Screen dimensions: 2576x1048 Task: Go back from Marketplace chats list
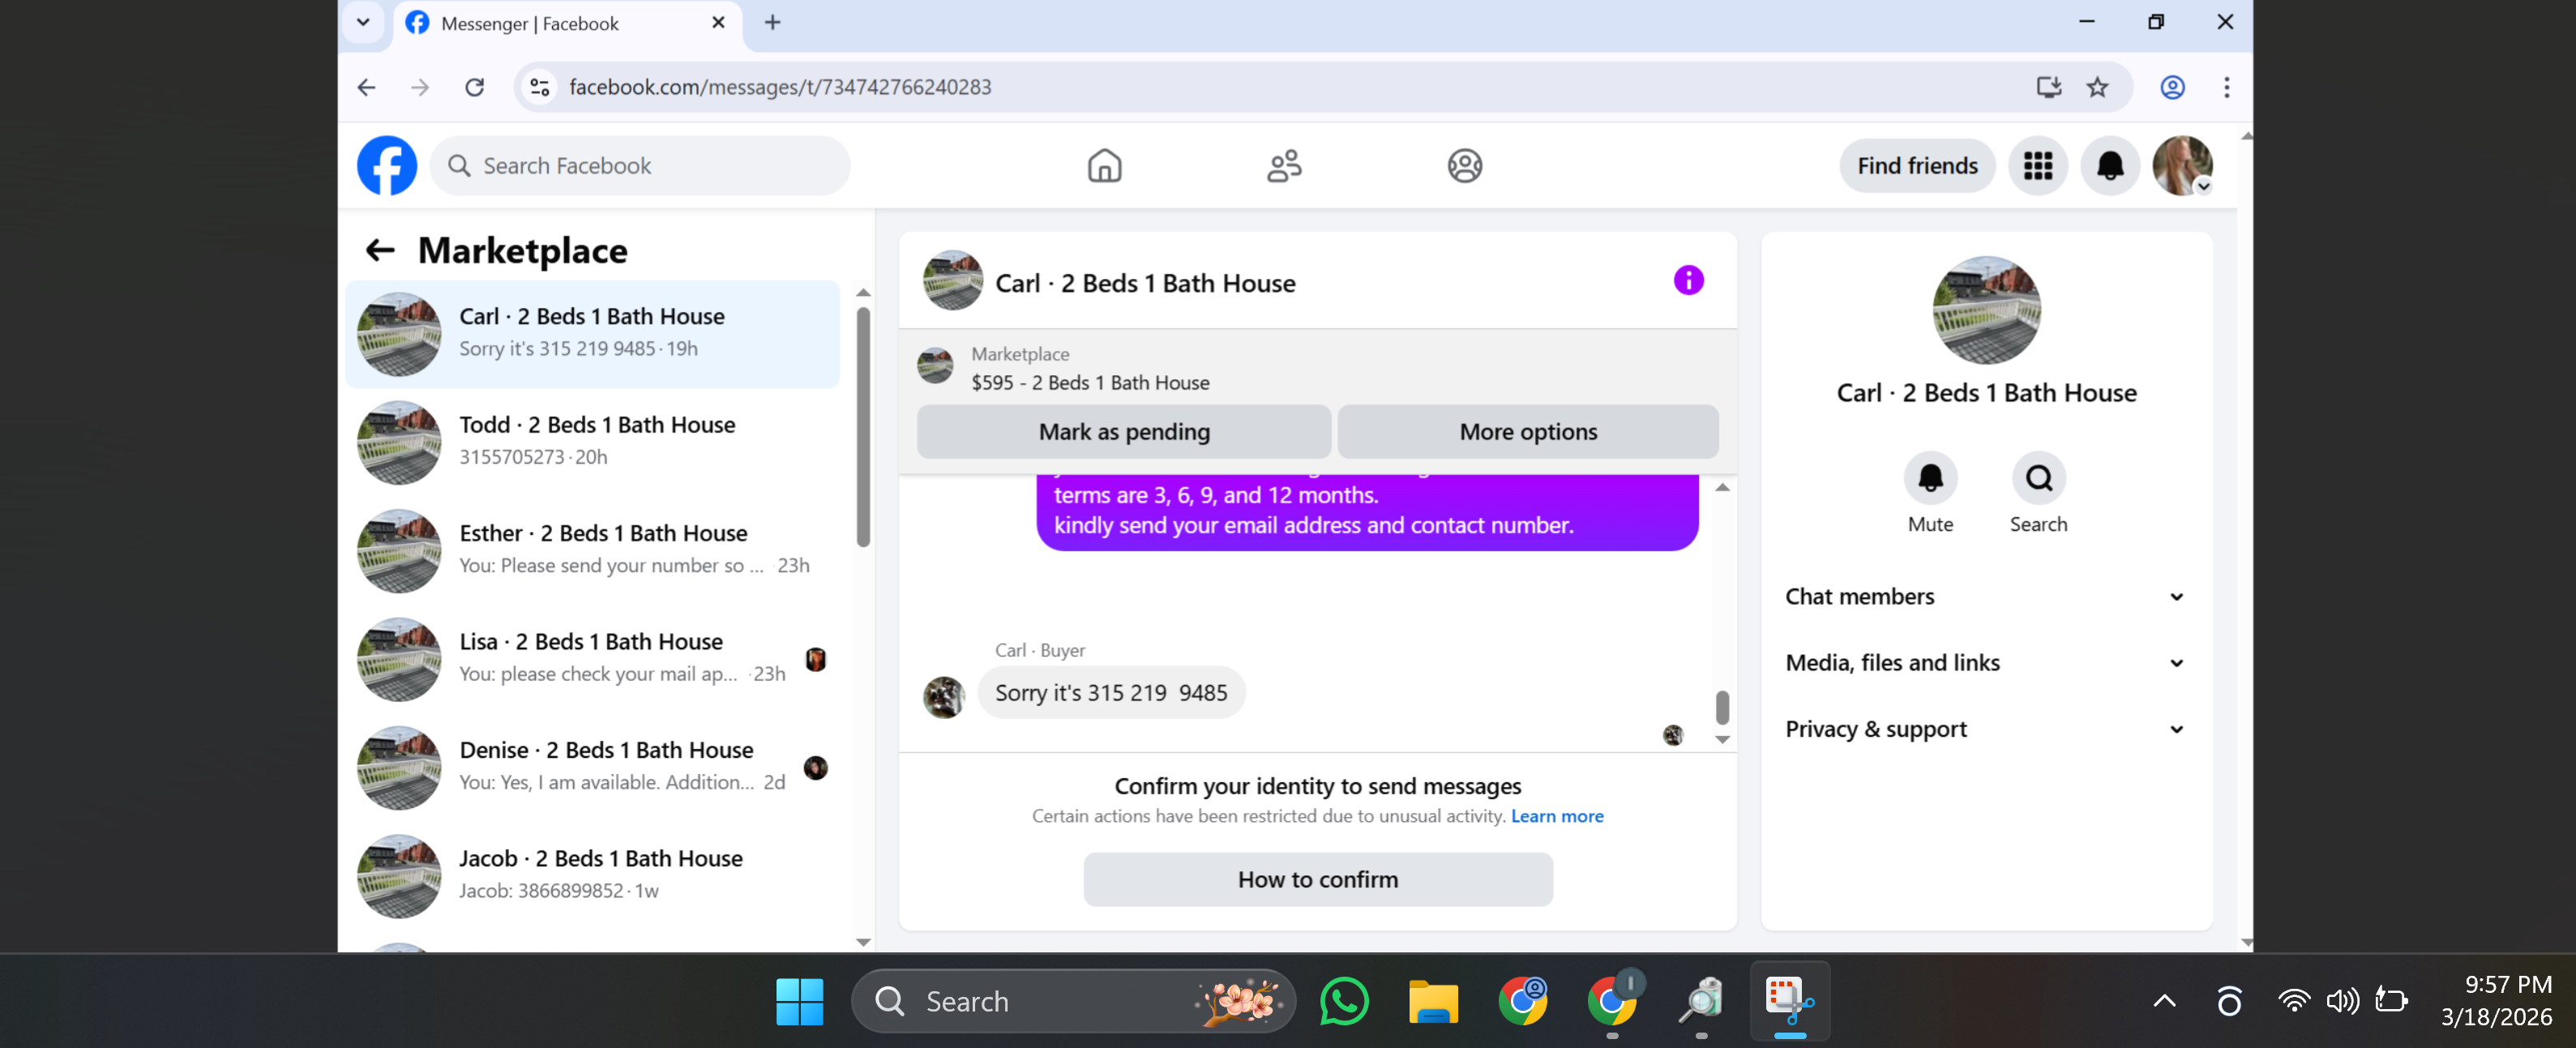coord(380,250)
